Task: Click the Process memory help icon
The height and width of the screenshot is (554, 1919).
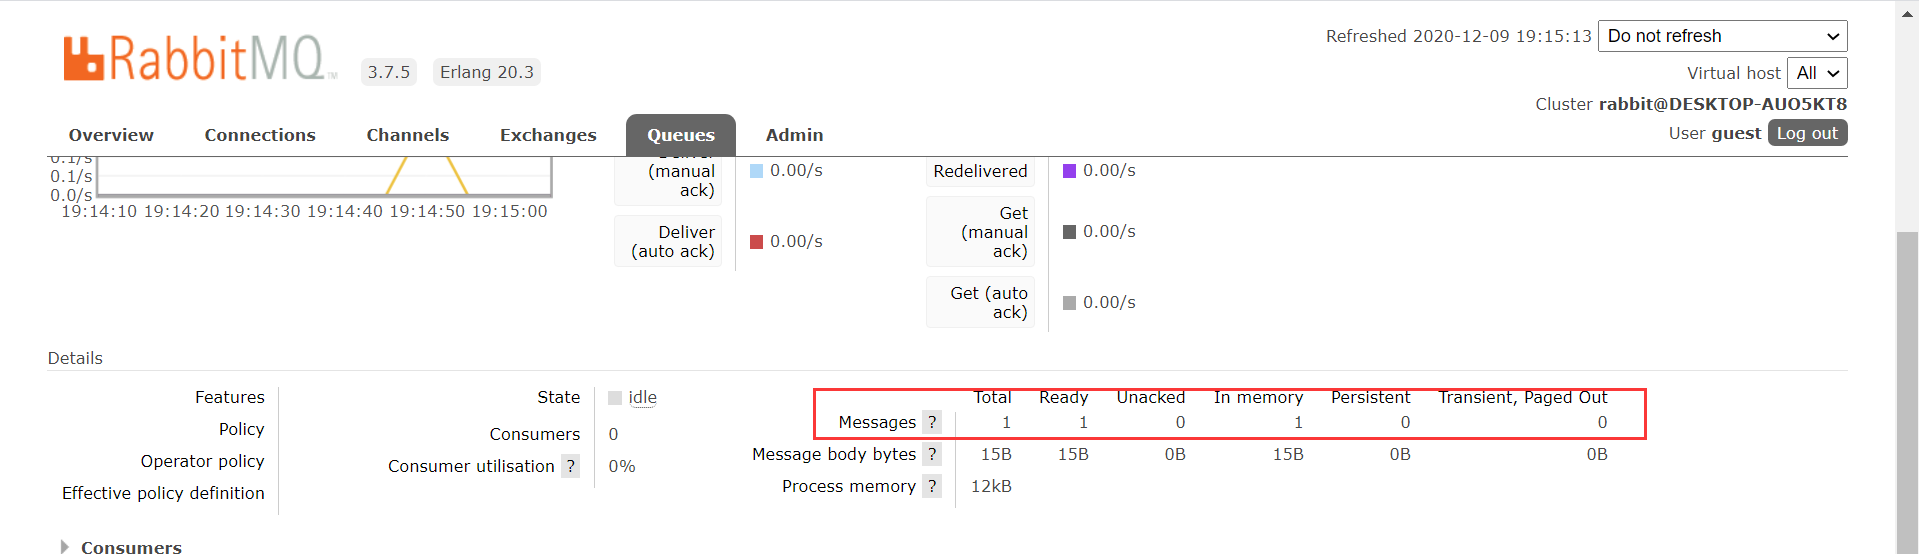Action: coord(932,486)
